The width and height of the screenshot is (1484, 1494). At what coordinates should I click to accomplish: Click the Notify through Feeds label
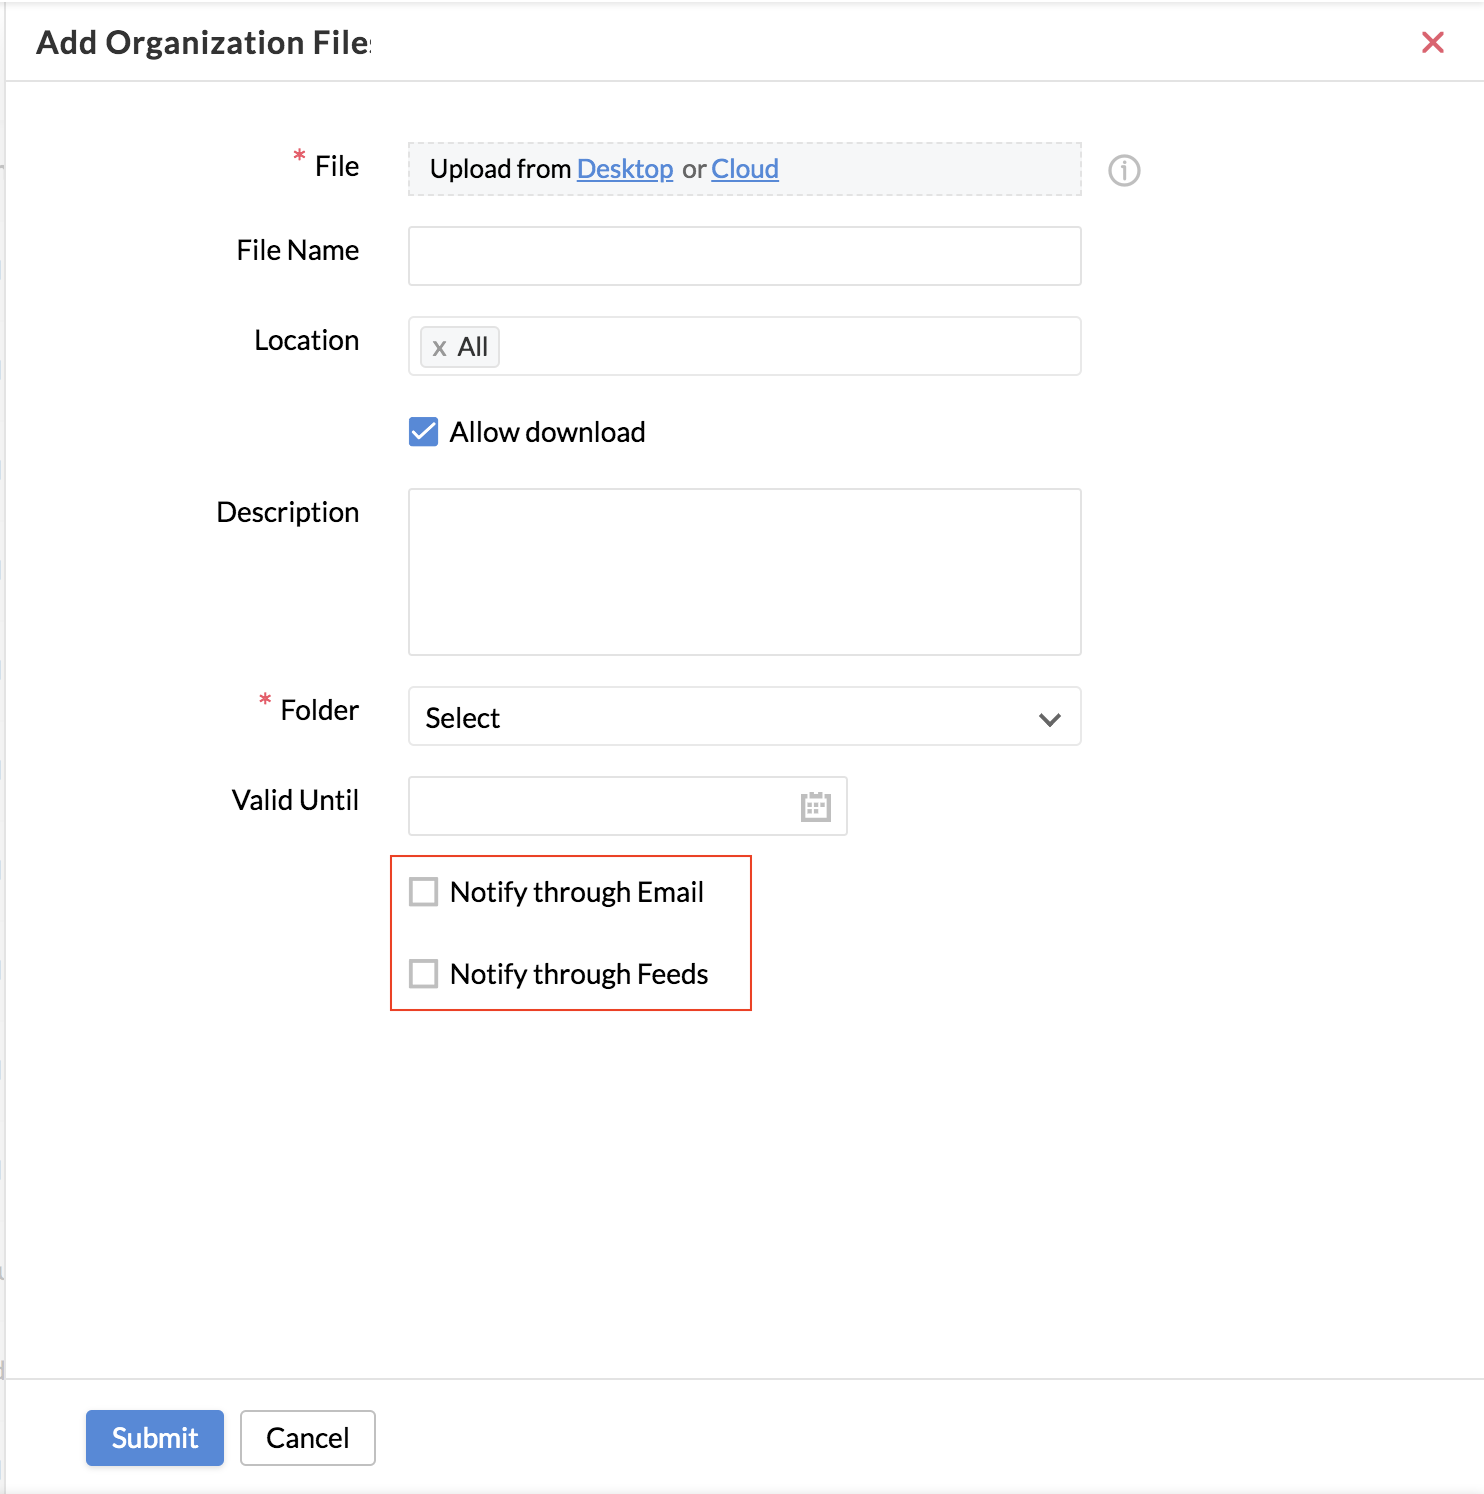coord(579,974)
